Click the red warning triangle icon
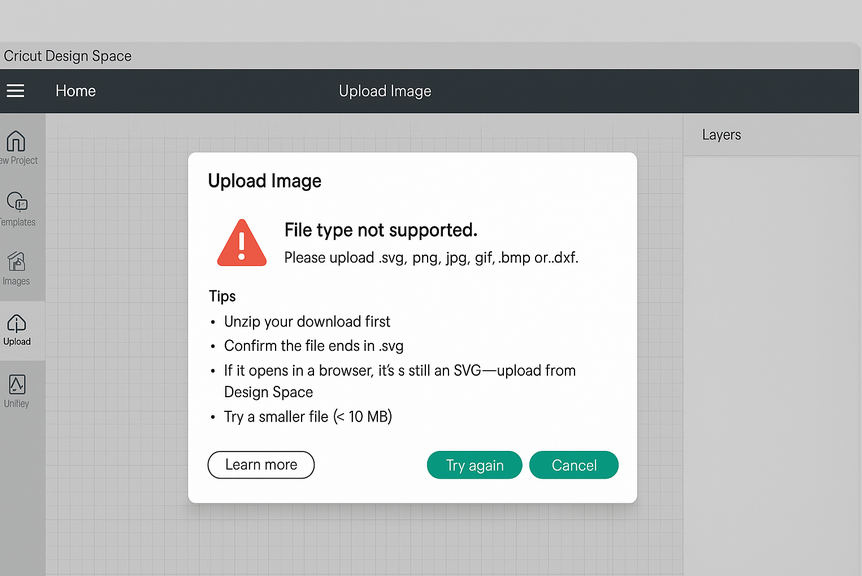 [242, 243]
